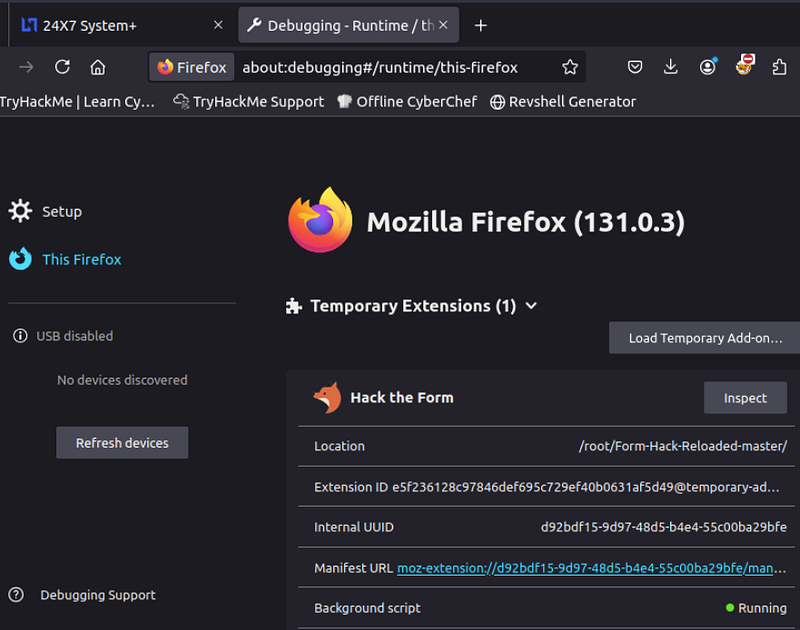This screenshot has height=630, width=800.
Task: Click the USB disabled info icon
Action: (x=20, y=336)
